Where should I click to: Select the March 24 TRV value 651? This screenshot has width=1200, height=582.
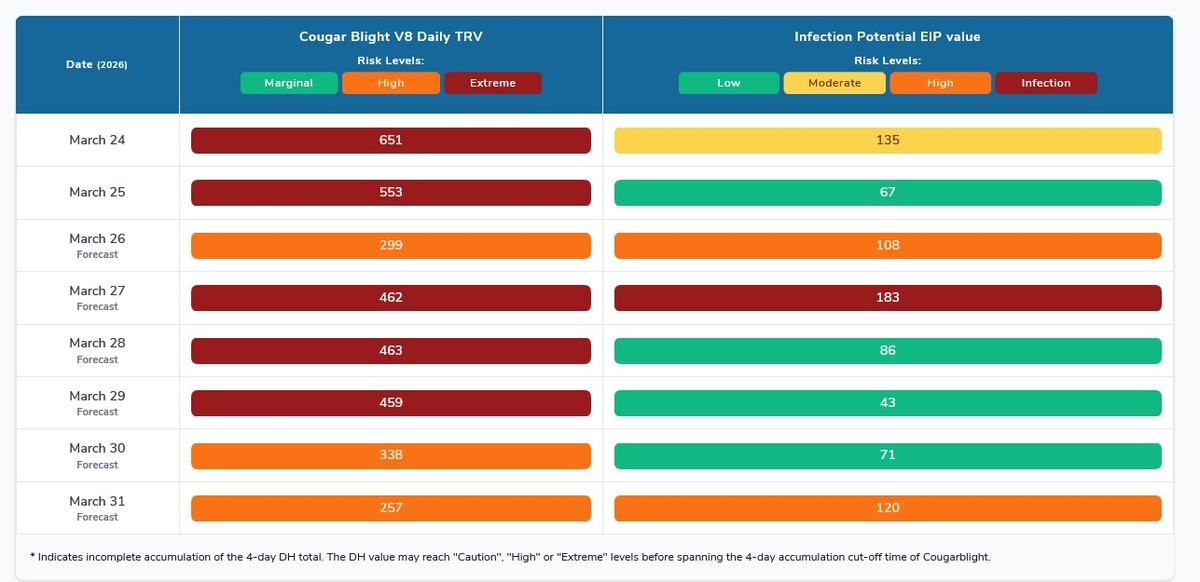click(x=390, y=140)
